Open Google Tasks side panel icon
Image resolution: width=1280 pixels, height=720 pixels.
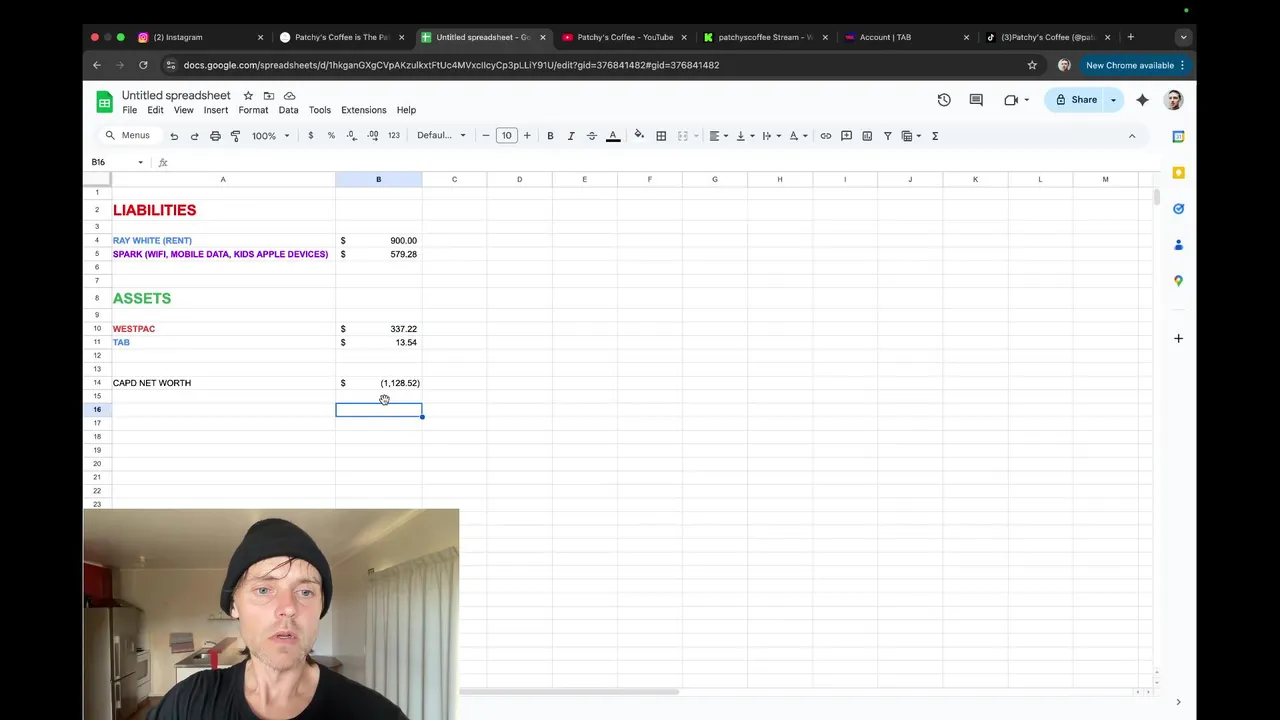click(x=1178, y=209)
